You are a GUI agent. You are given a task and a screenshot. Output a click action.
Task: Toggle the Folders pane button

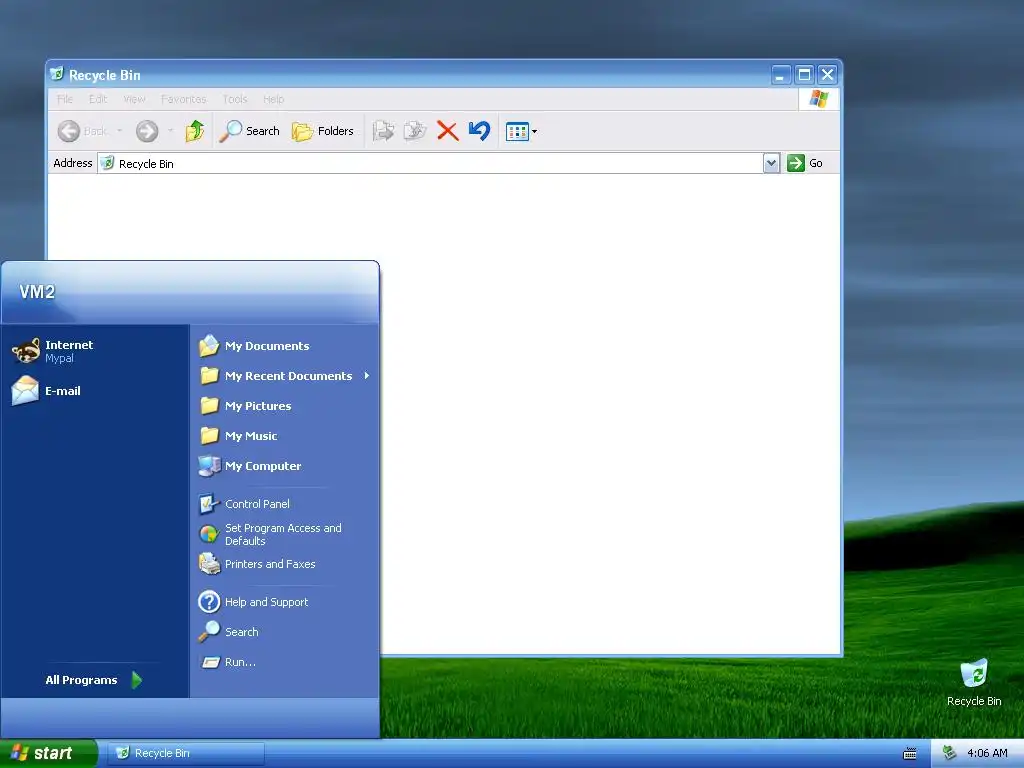(x=323, y=131)
